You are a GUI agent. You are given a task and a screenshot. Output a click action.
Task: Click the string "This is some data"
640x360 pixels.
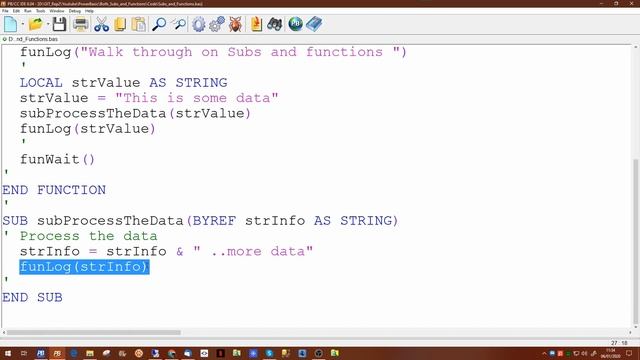[x=197, y=98]
